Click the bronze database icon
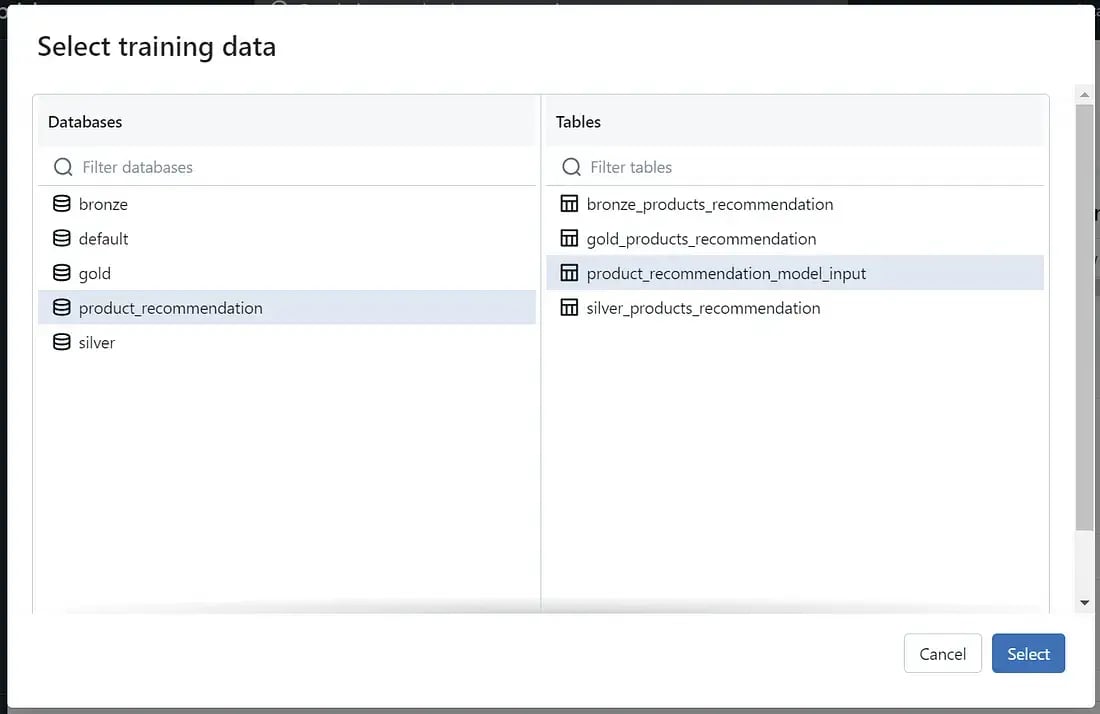 pyautogui.click(x=62, y=204)
